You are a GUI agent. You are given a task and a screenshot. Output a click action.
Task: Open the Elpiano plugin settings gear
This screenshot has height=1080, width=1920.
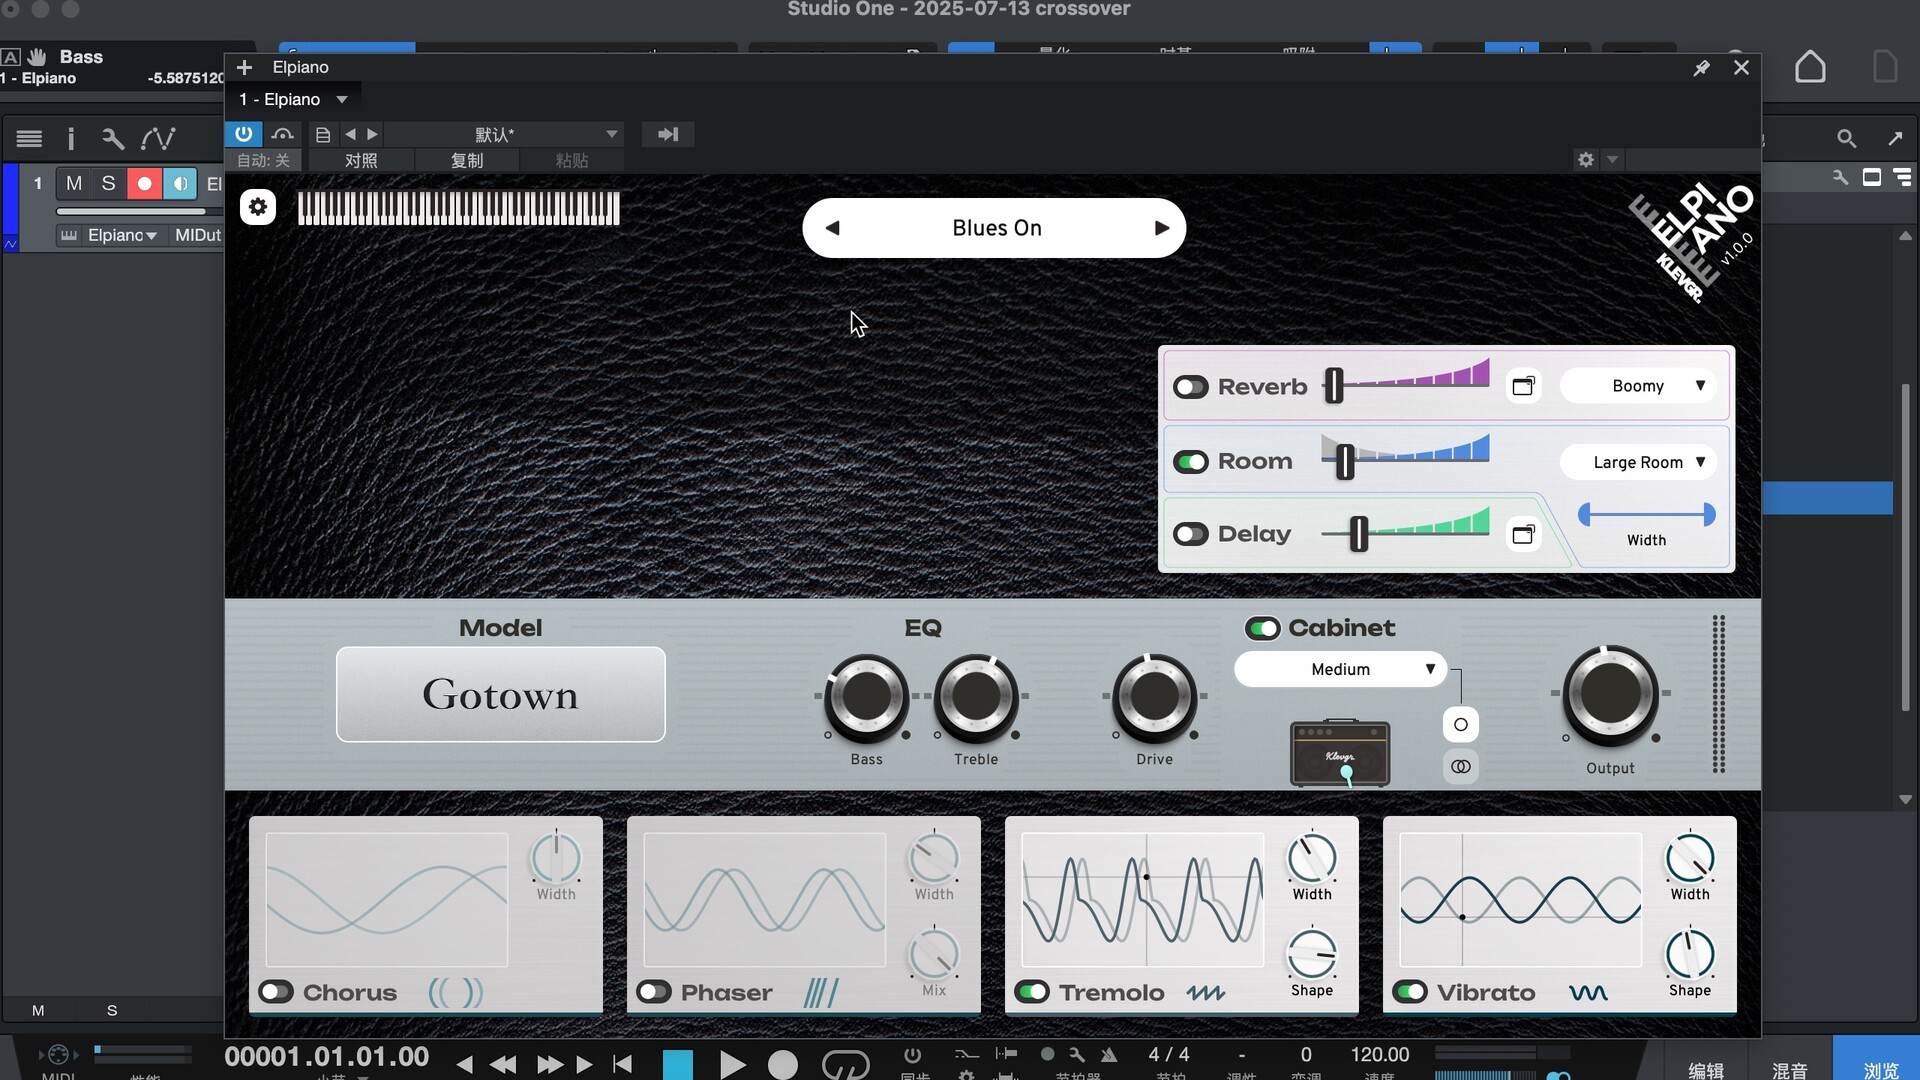pyautogui.click(x=258, y=207)
